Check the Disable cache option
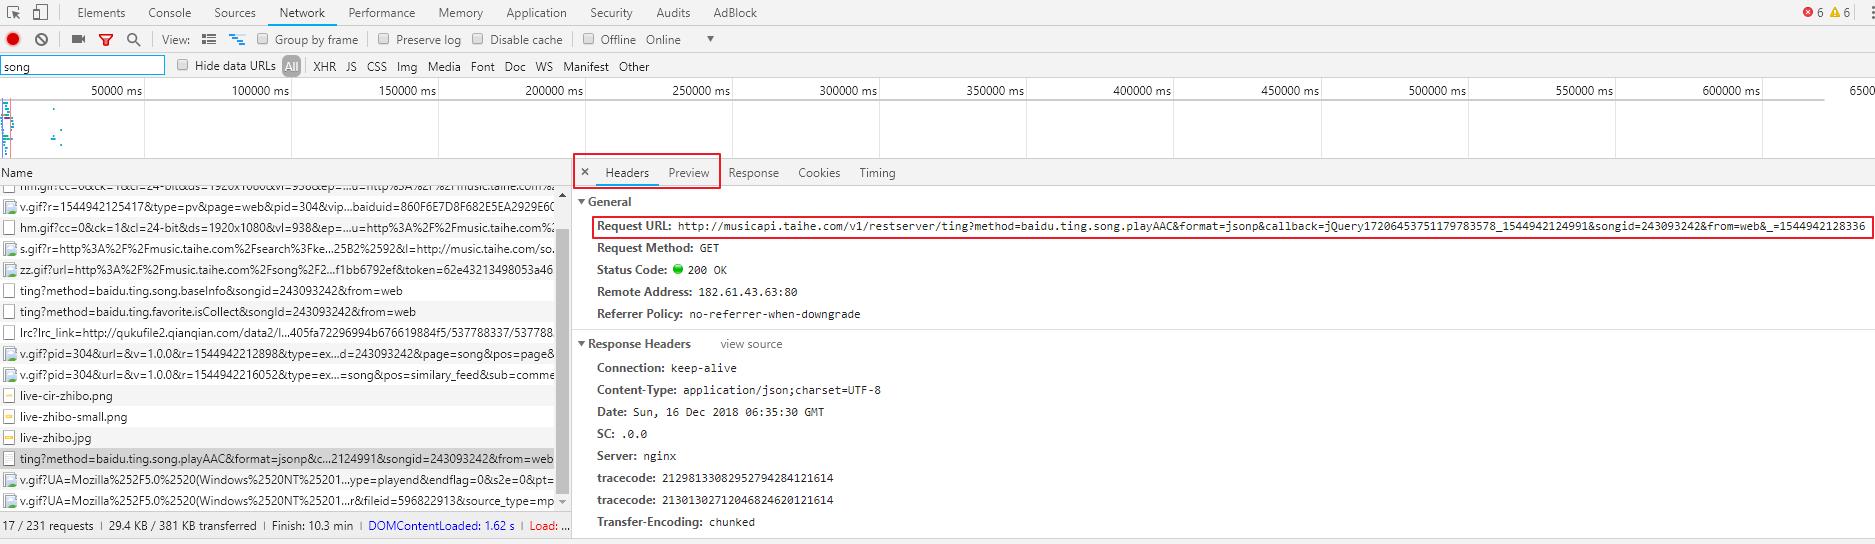 [478, 39]
